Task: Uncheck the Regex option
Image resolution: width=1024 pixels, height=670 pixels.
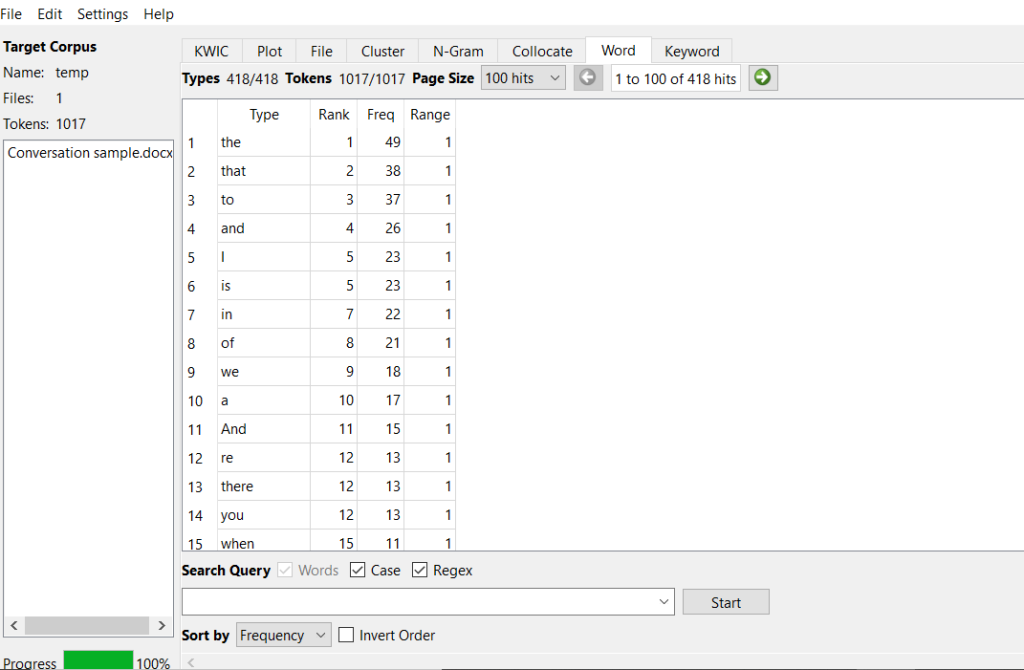Action: tap(420, 570)
